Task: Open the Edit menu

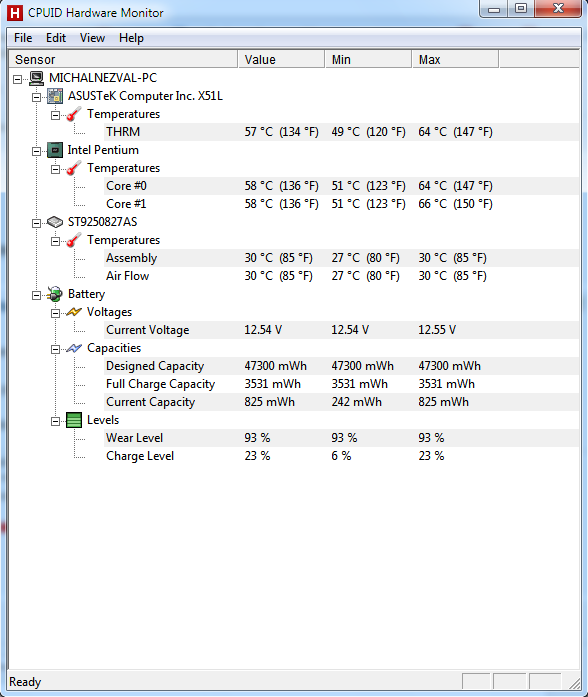Action: click(56, 38)
